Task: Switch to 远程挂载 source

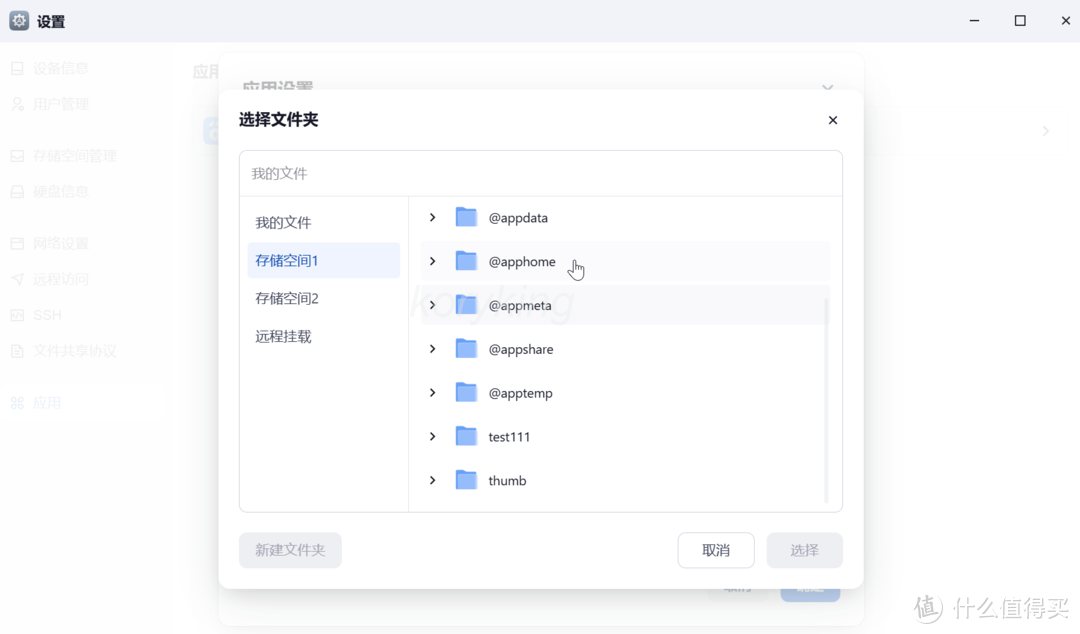Action: coord(283,335)
